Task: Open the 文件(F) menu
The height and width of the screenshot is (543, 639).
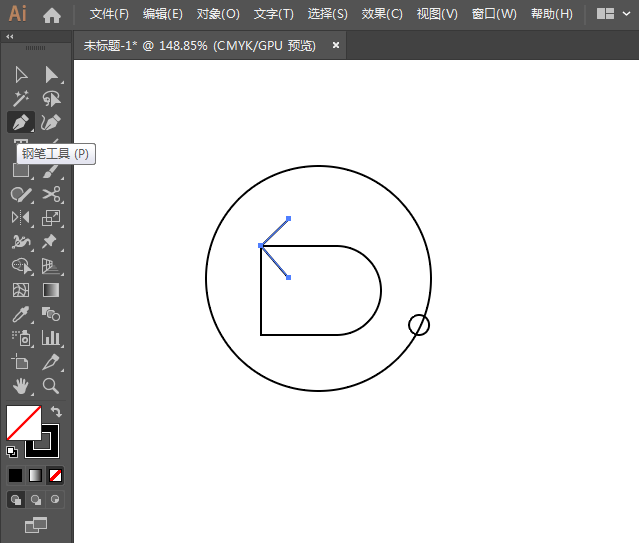Action: pos(109,14)
